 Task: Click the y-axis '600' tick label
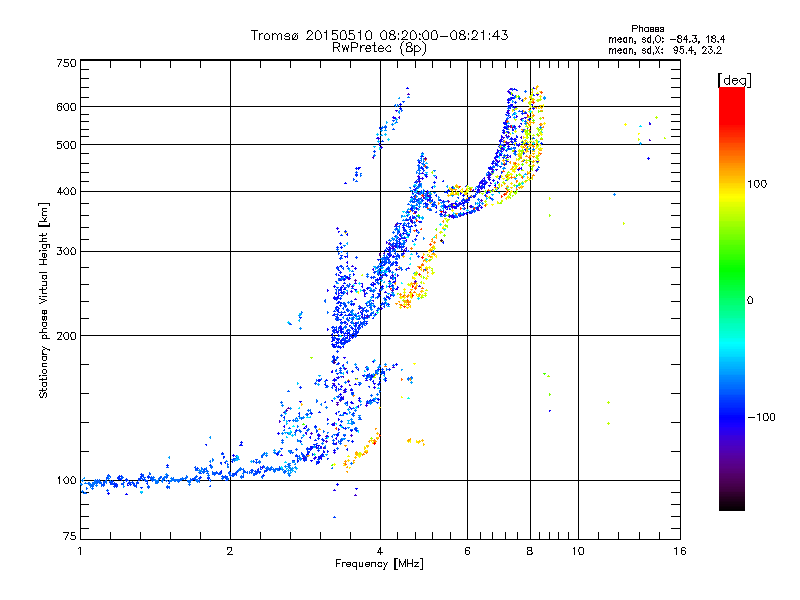click(x=66, y=107)
